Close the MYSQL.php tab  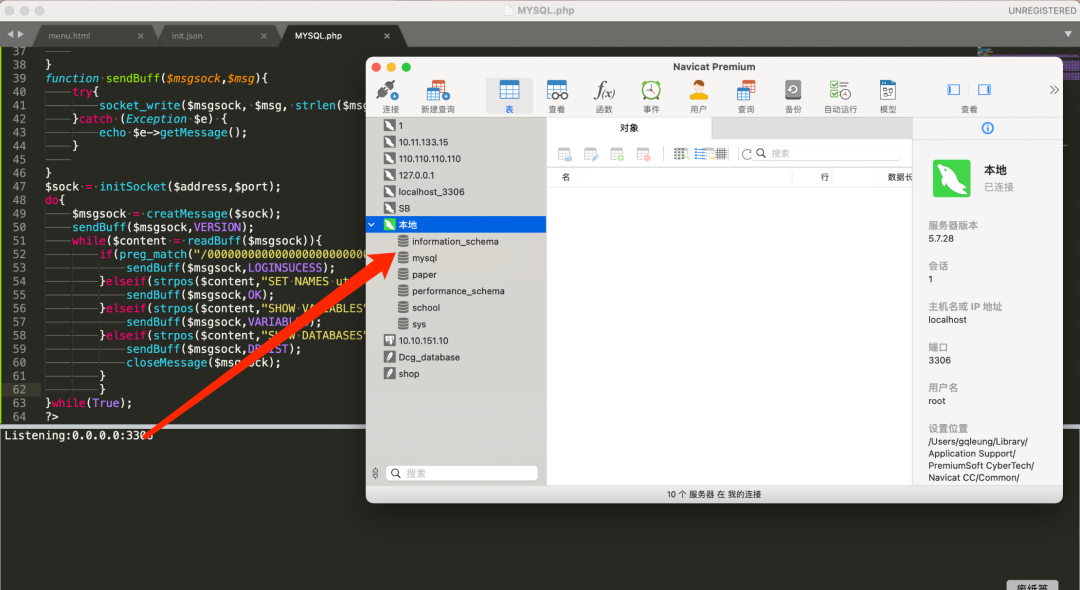click(387, 36)
